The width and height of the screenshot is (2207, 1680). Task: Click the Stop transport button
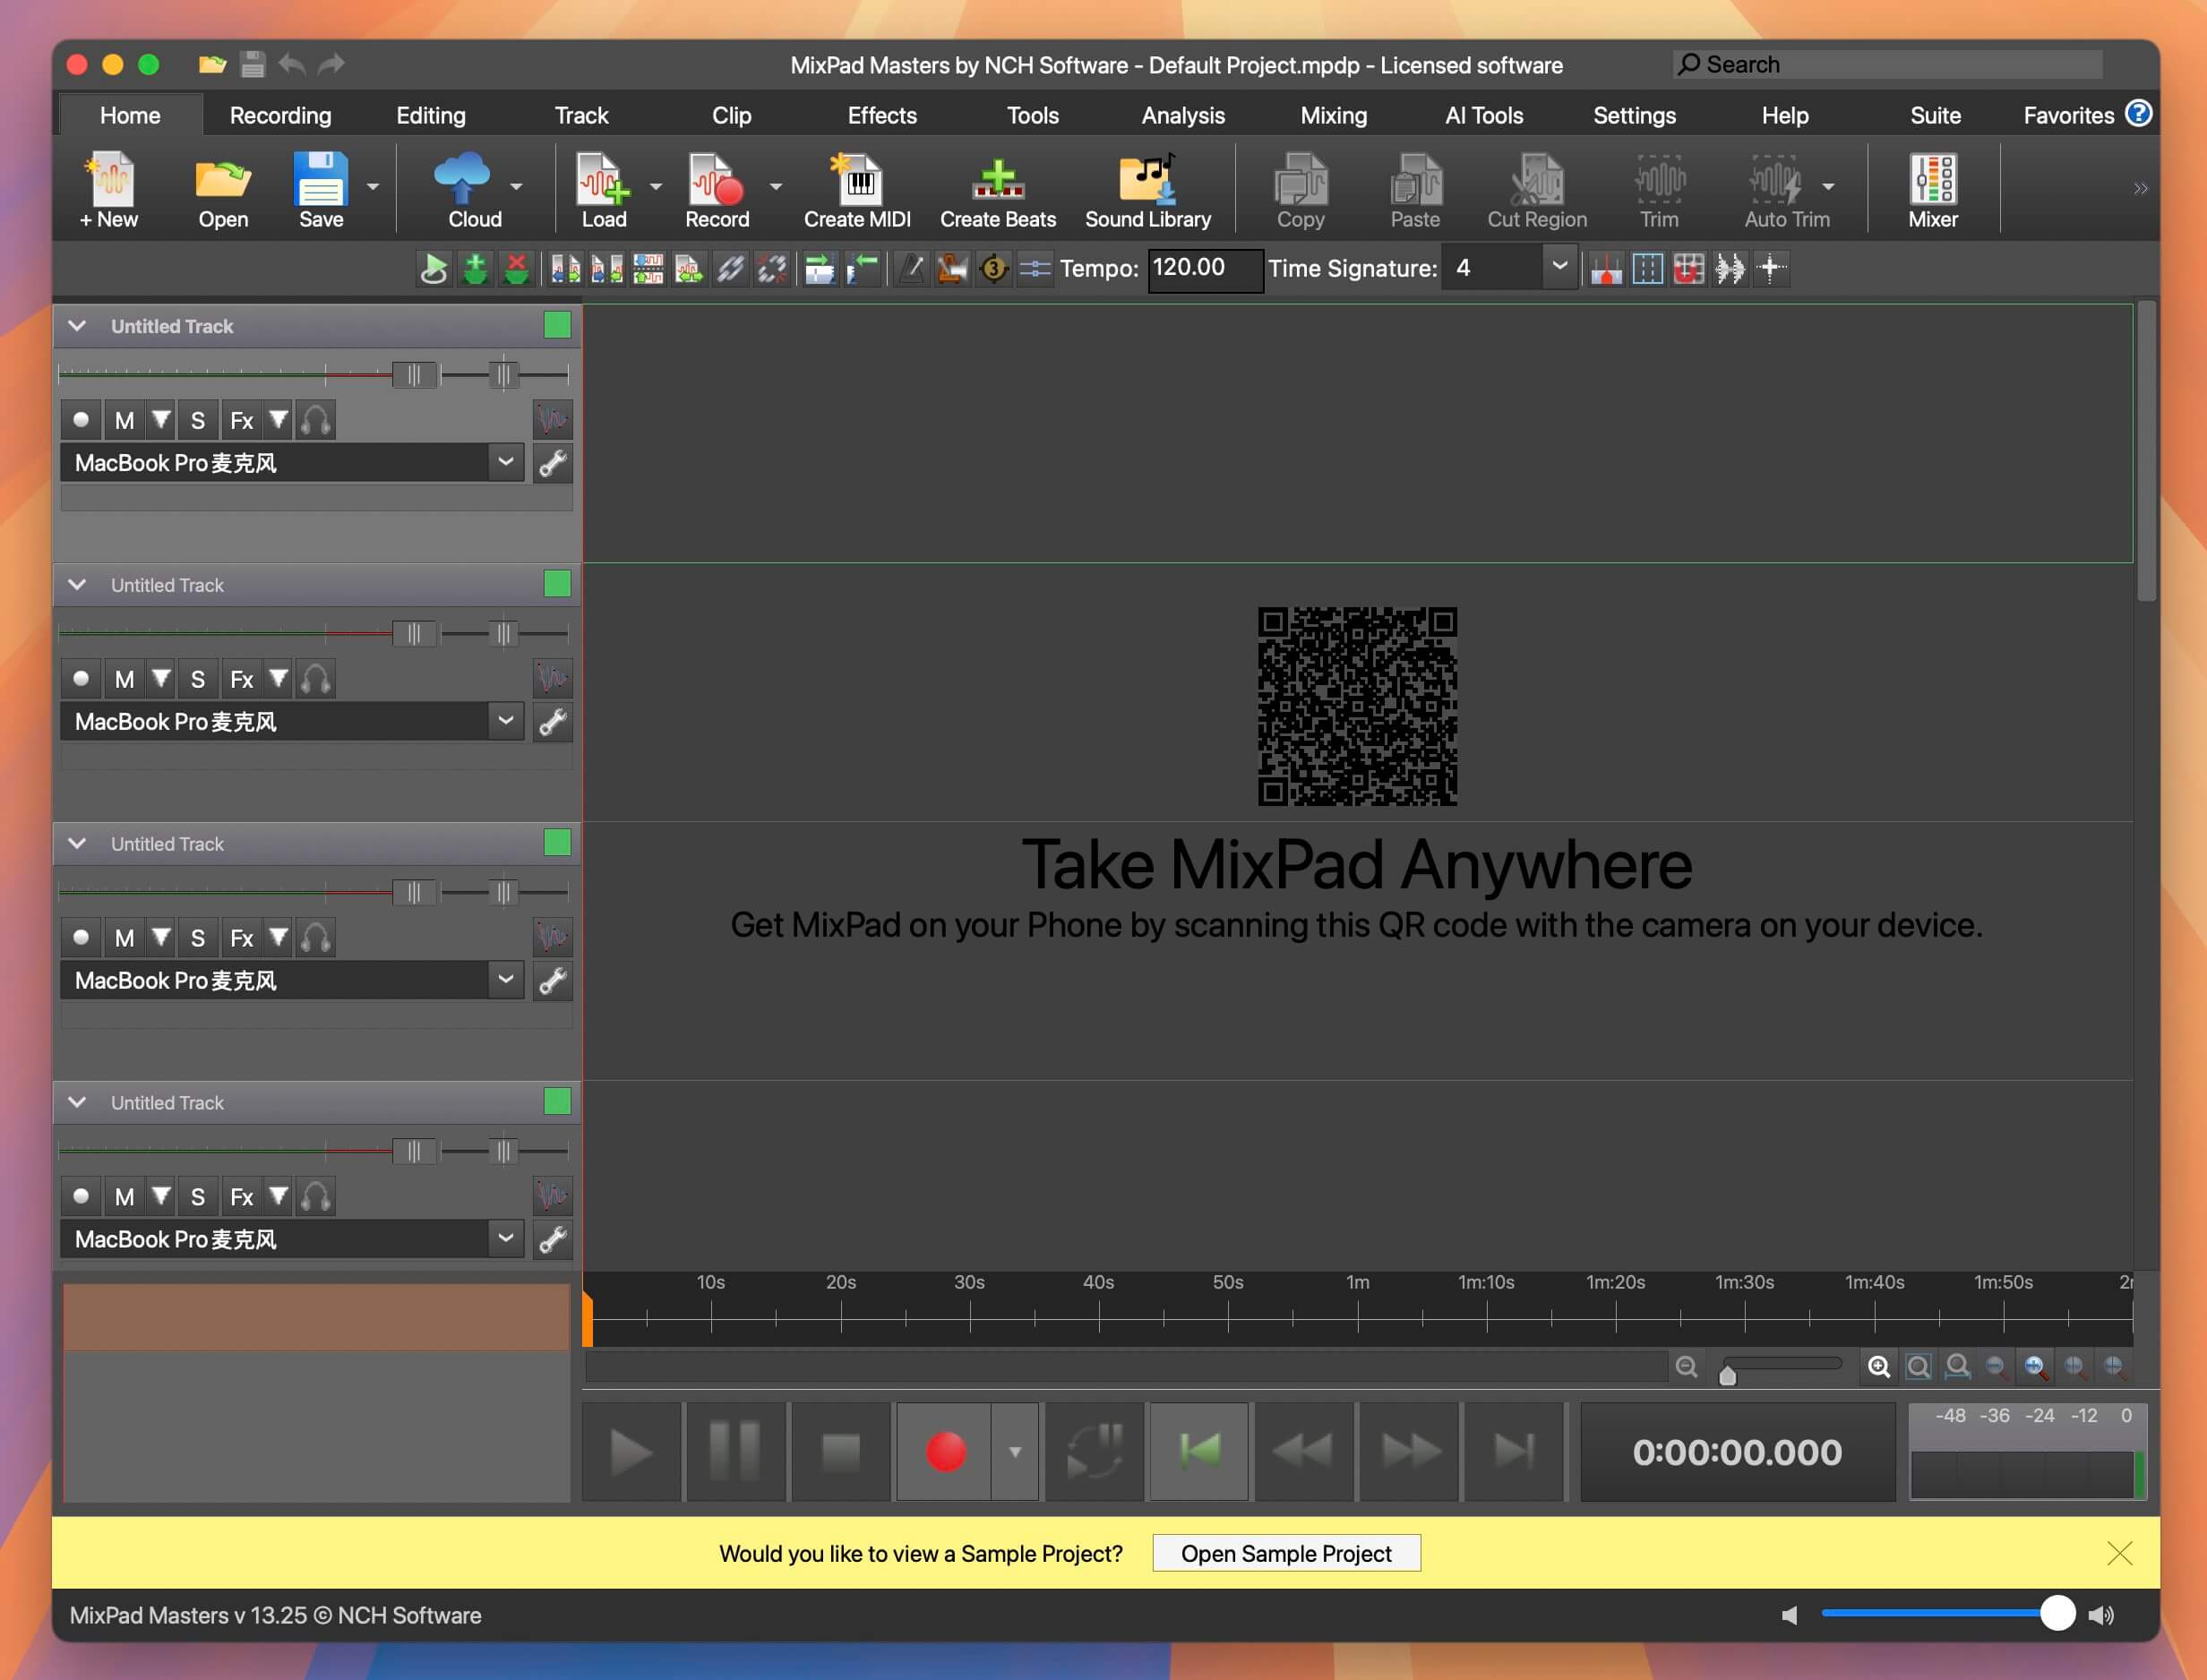(x=841, y=1451)
